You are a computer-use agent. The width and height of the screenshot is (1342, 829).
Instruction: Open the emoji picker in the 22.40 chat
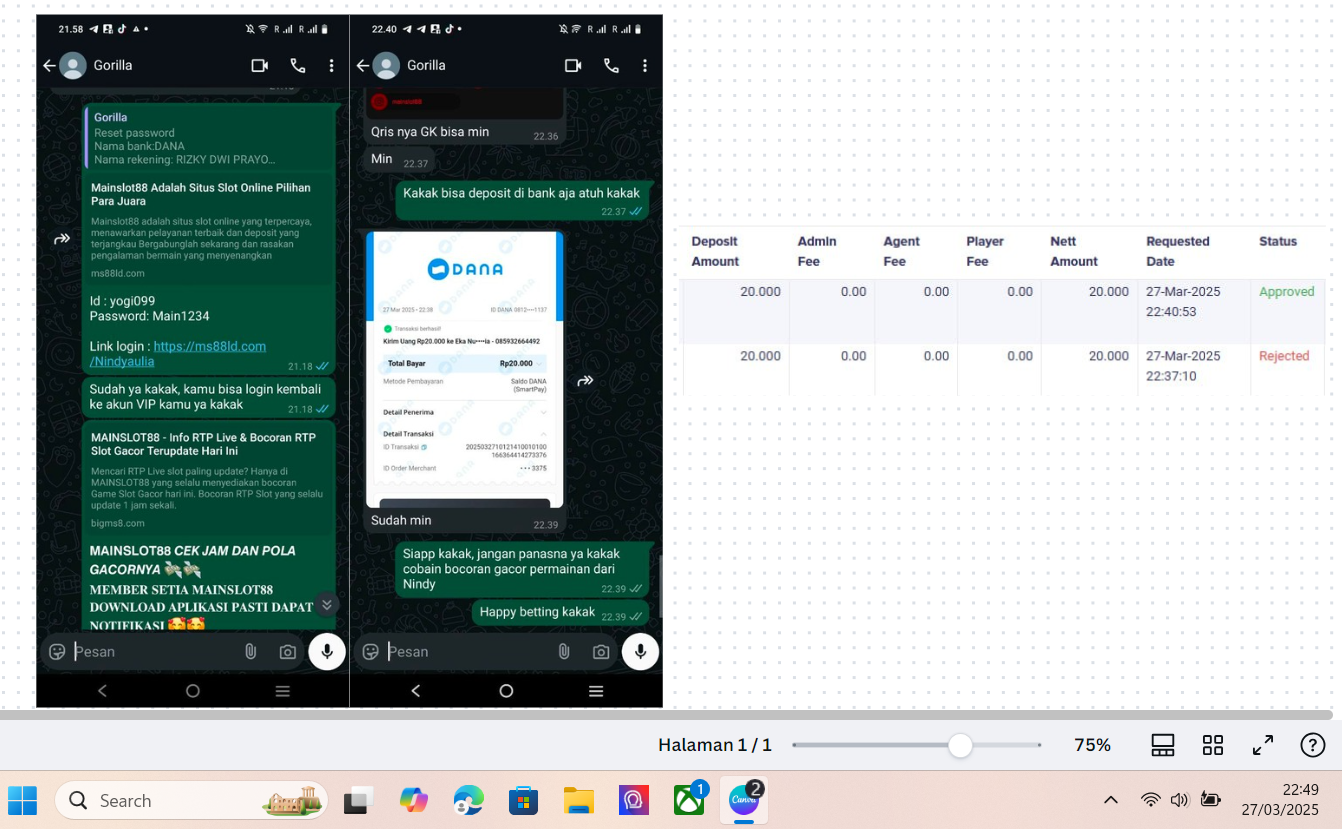[370, 652]
